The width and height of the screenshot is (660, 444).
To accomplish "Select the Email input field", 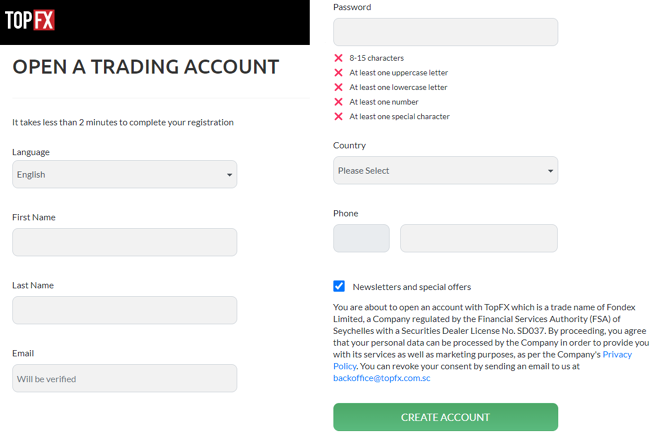I will point(124,378).
